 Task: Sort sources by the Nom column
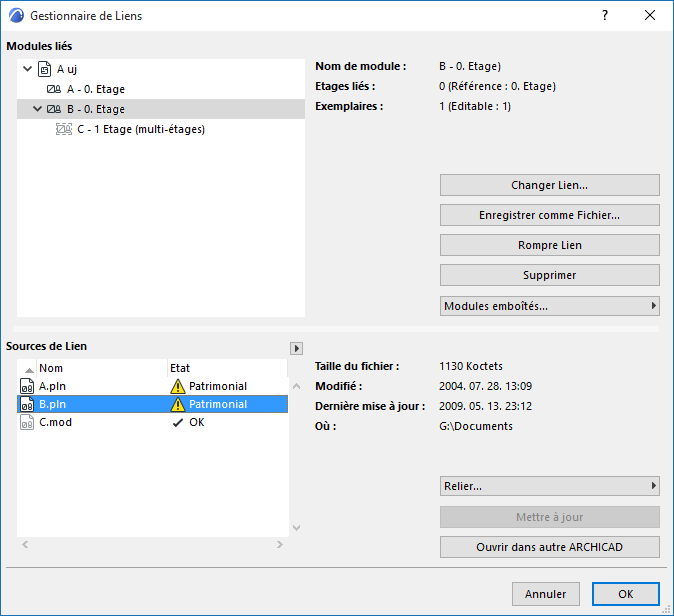[x=95, y=368]
